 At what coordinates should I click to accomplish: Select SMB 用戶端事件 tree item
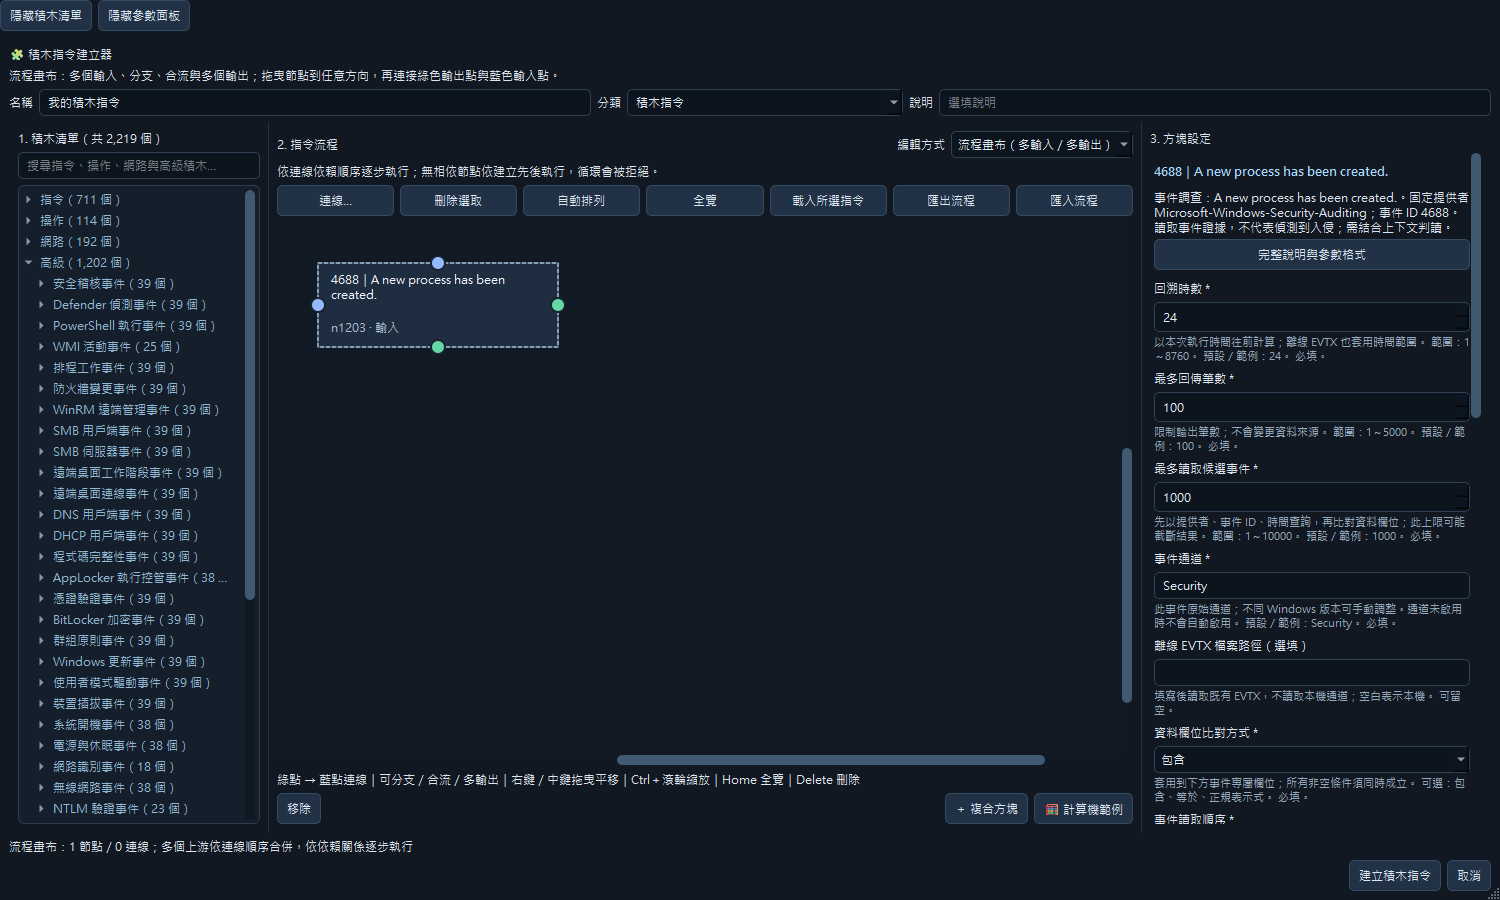click(121, 431)
